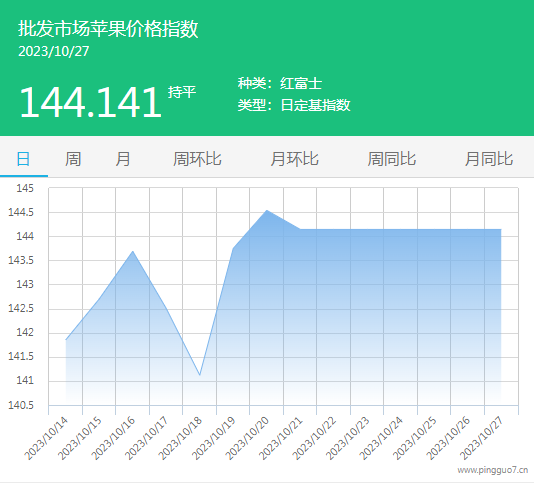Switch to the 周 weekly tab
Viewport: 534px width, 483px height.
pos(73,159)
